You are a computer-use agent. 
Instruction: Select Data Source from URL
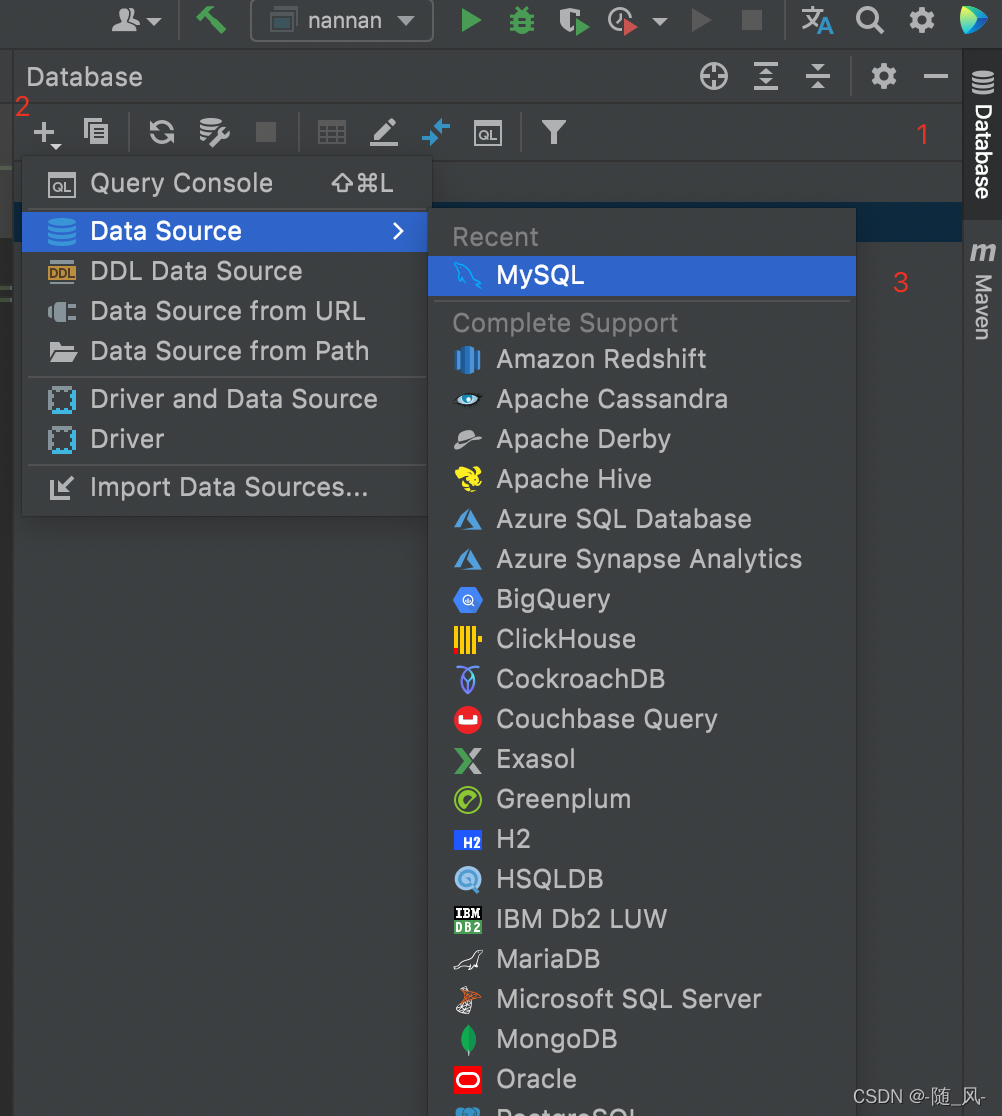[x=225, y=311]
